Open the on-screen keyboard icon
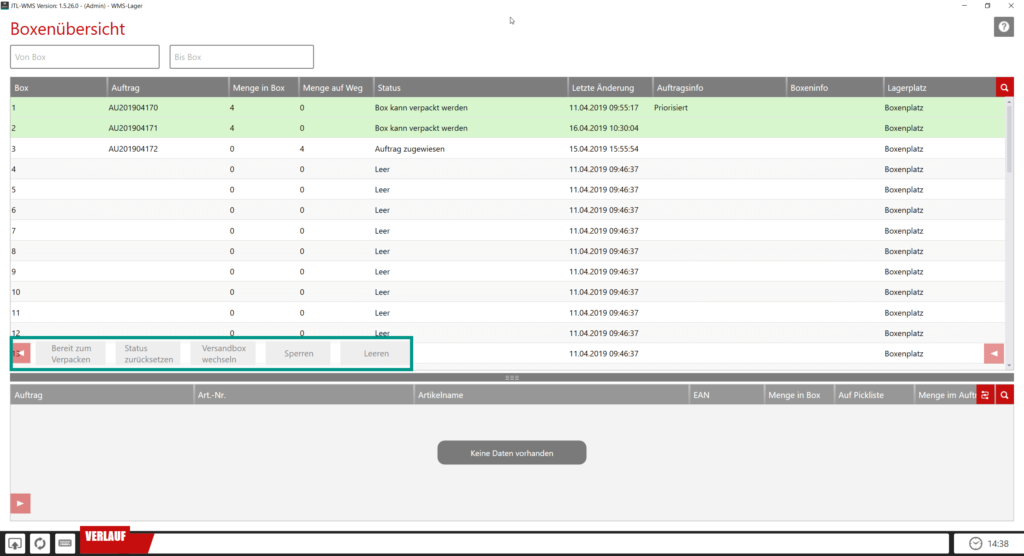The height and width of the screenshot is (556, 1024). (65, 543)
